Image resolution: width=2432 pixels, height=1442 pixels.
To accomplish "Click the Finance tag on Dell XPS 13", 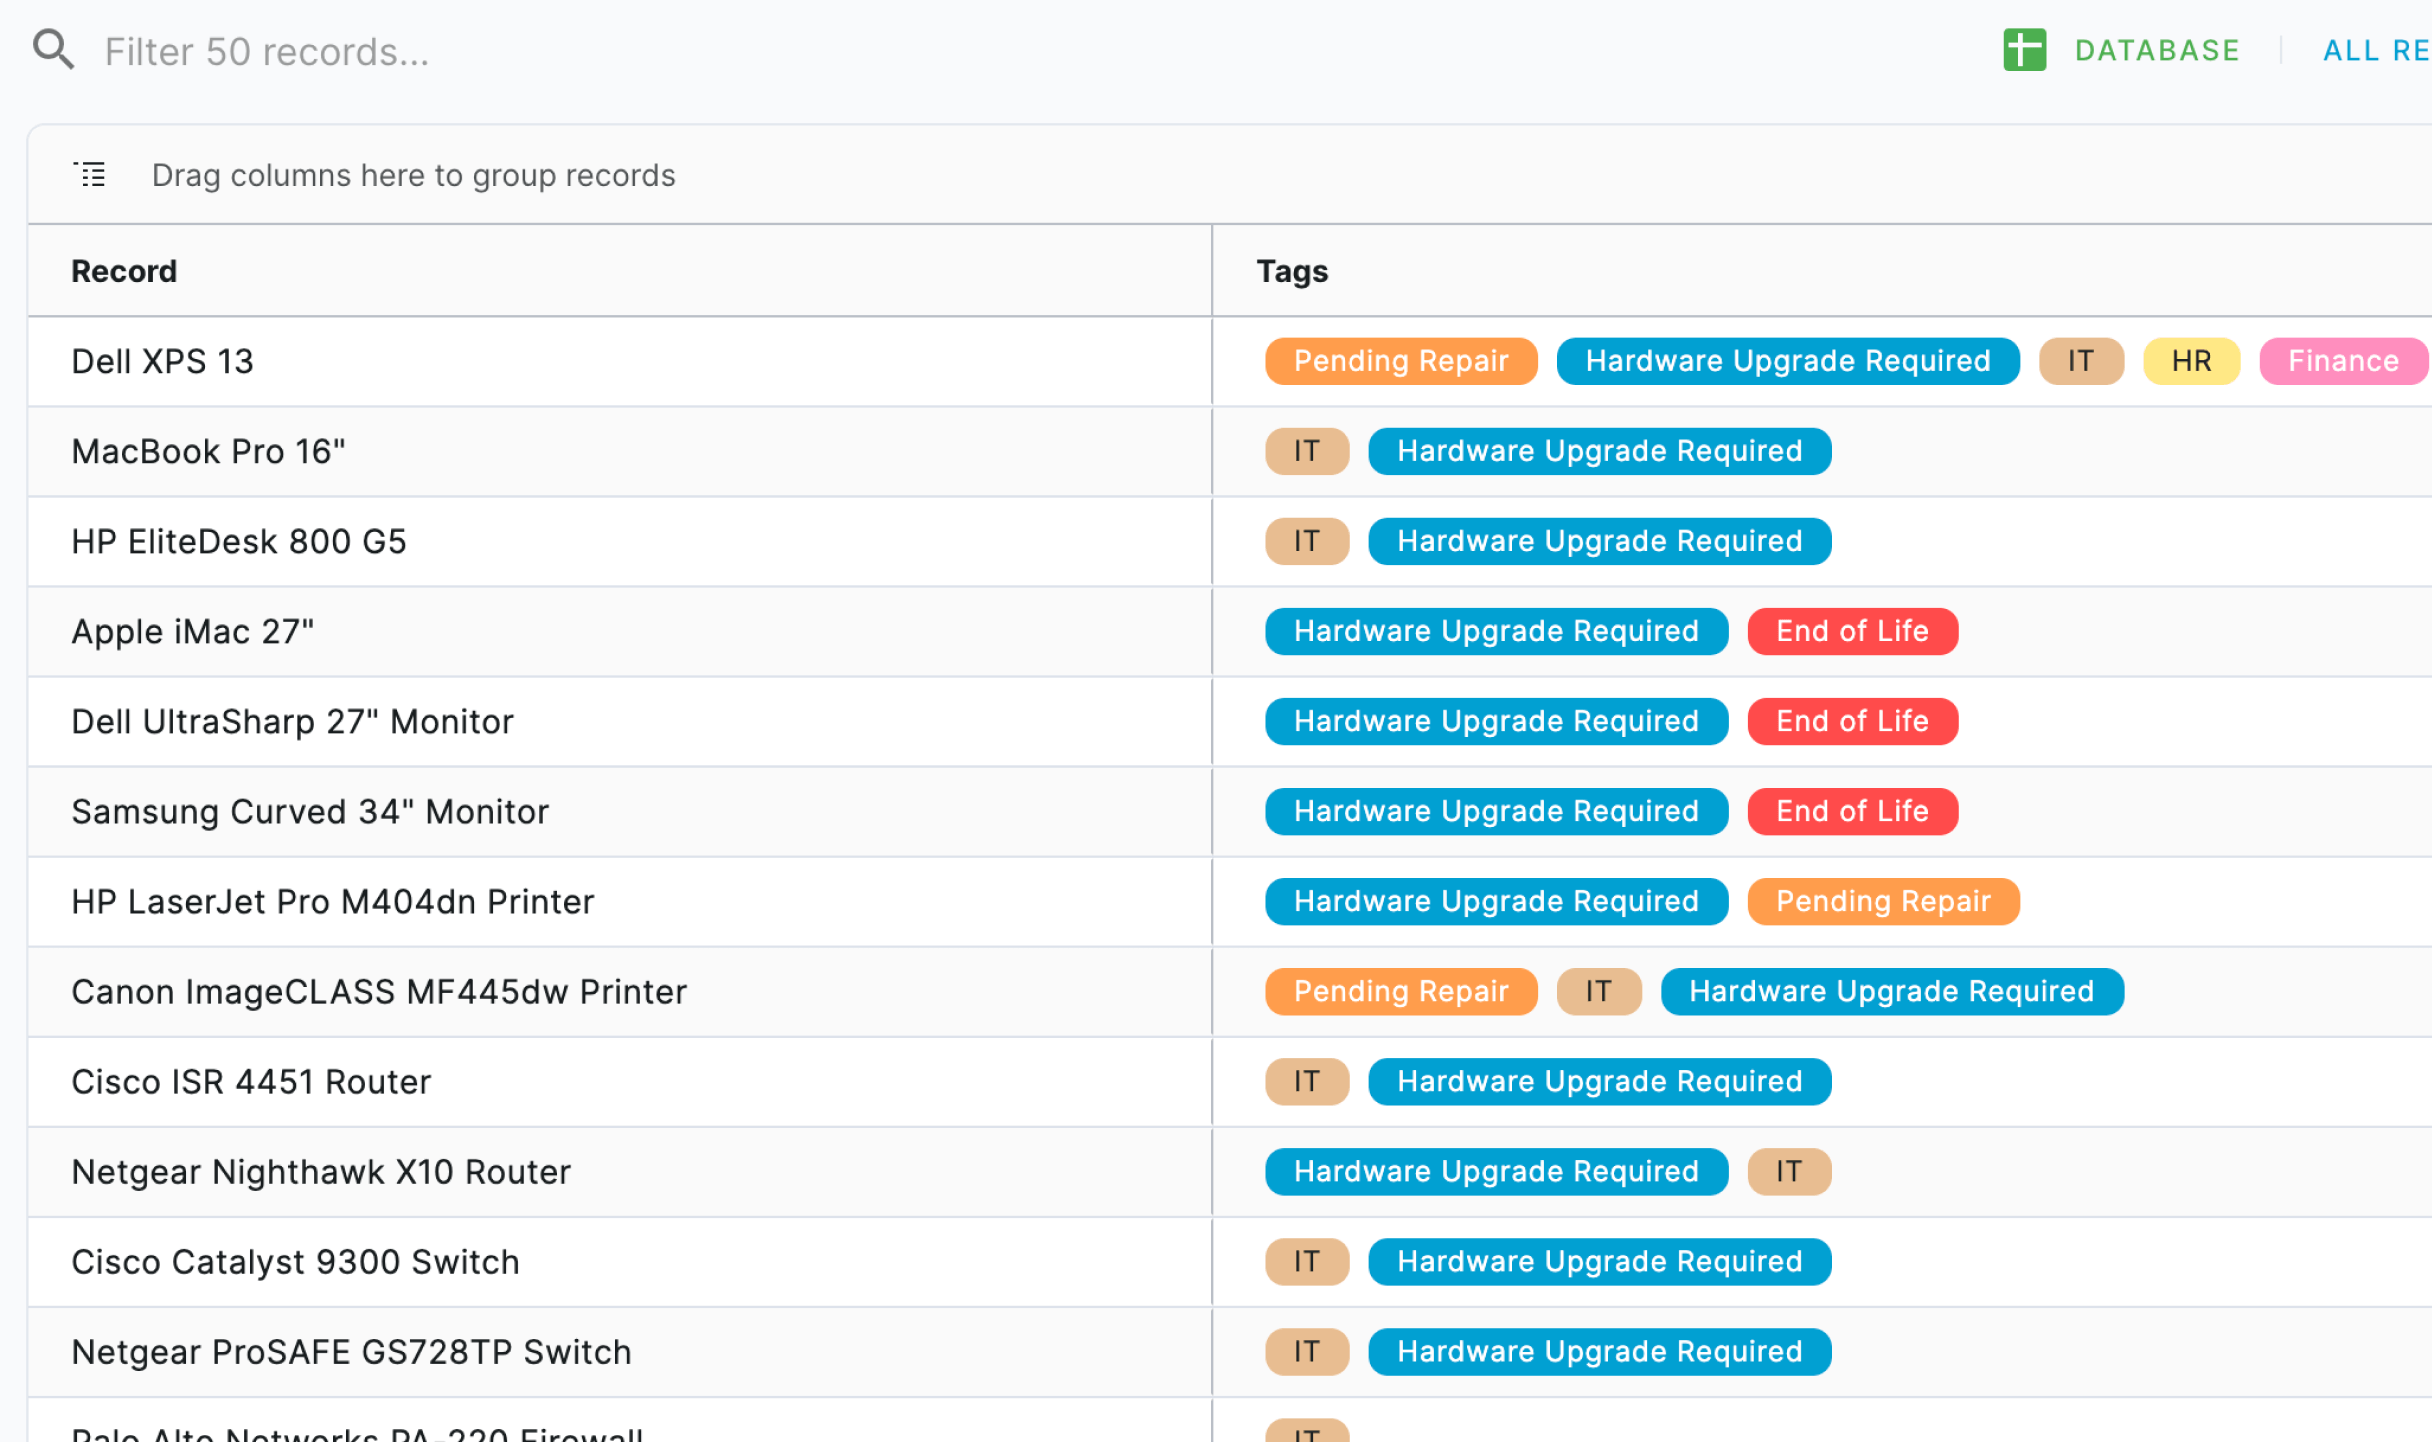I will tap(2343, 361).
